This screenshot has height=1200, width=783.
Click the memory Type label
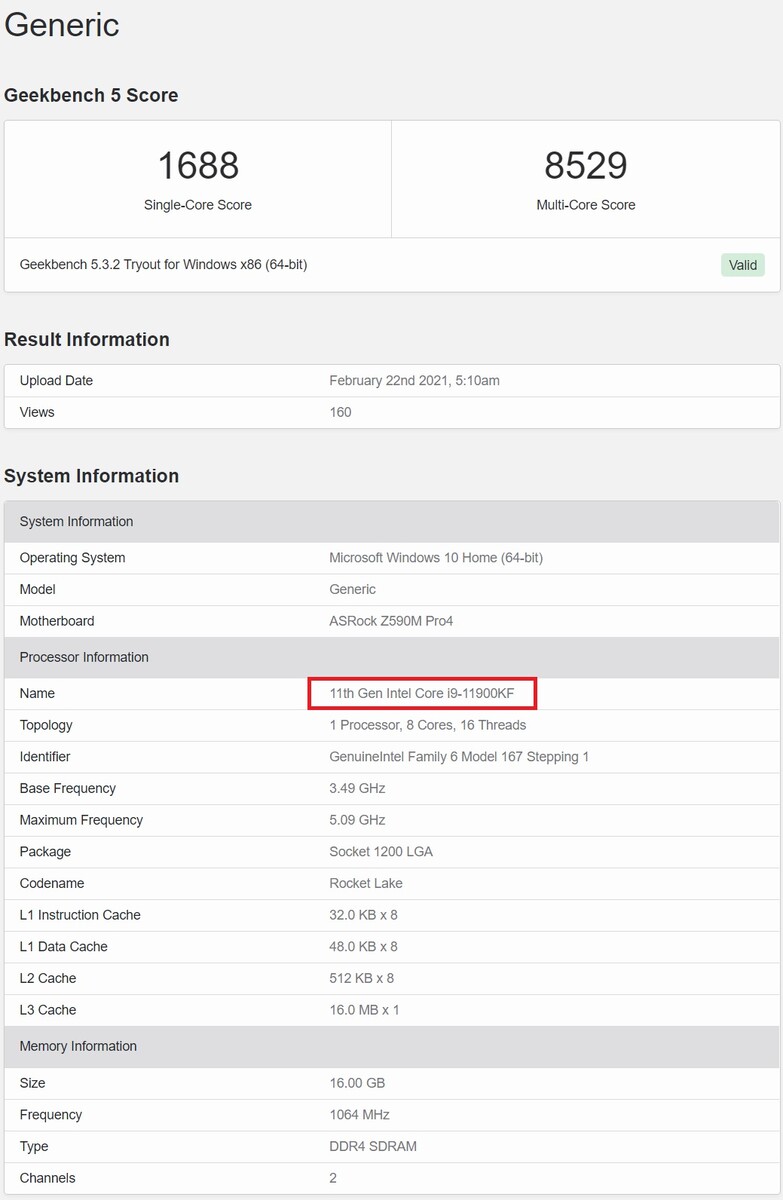34,1146
